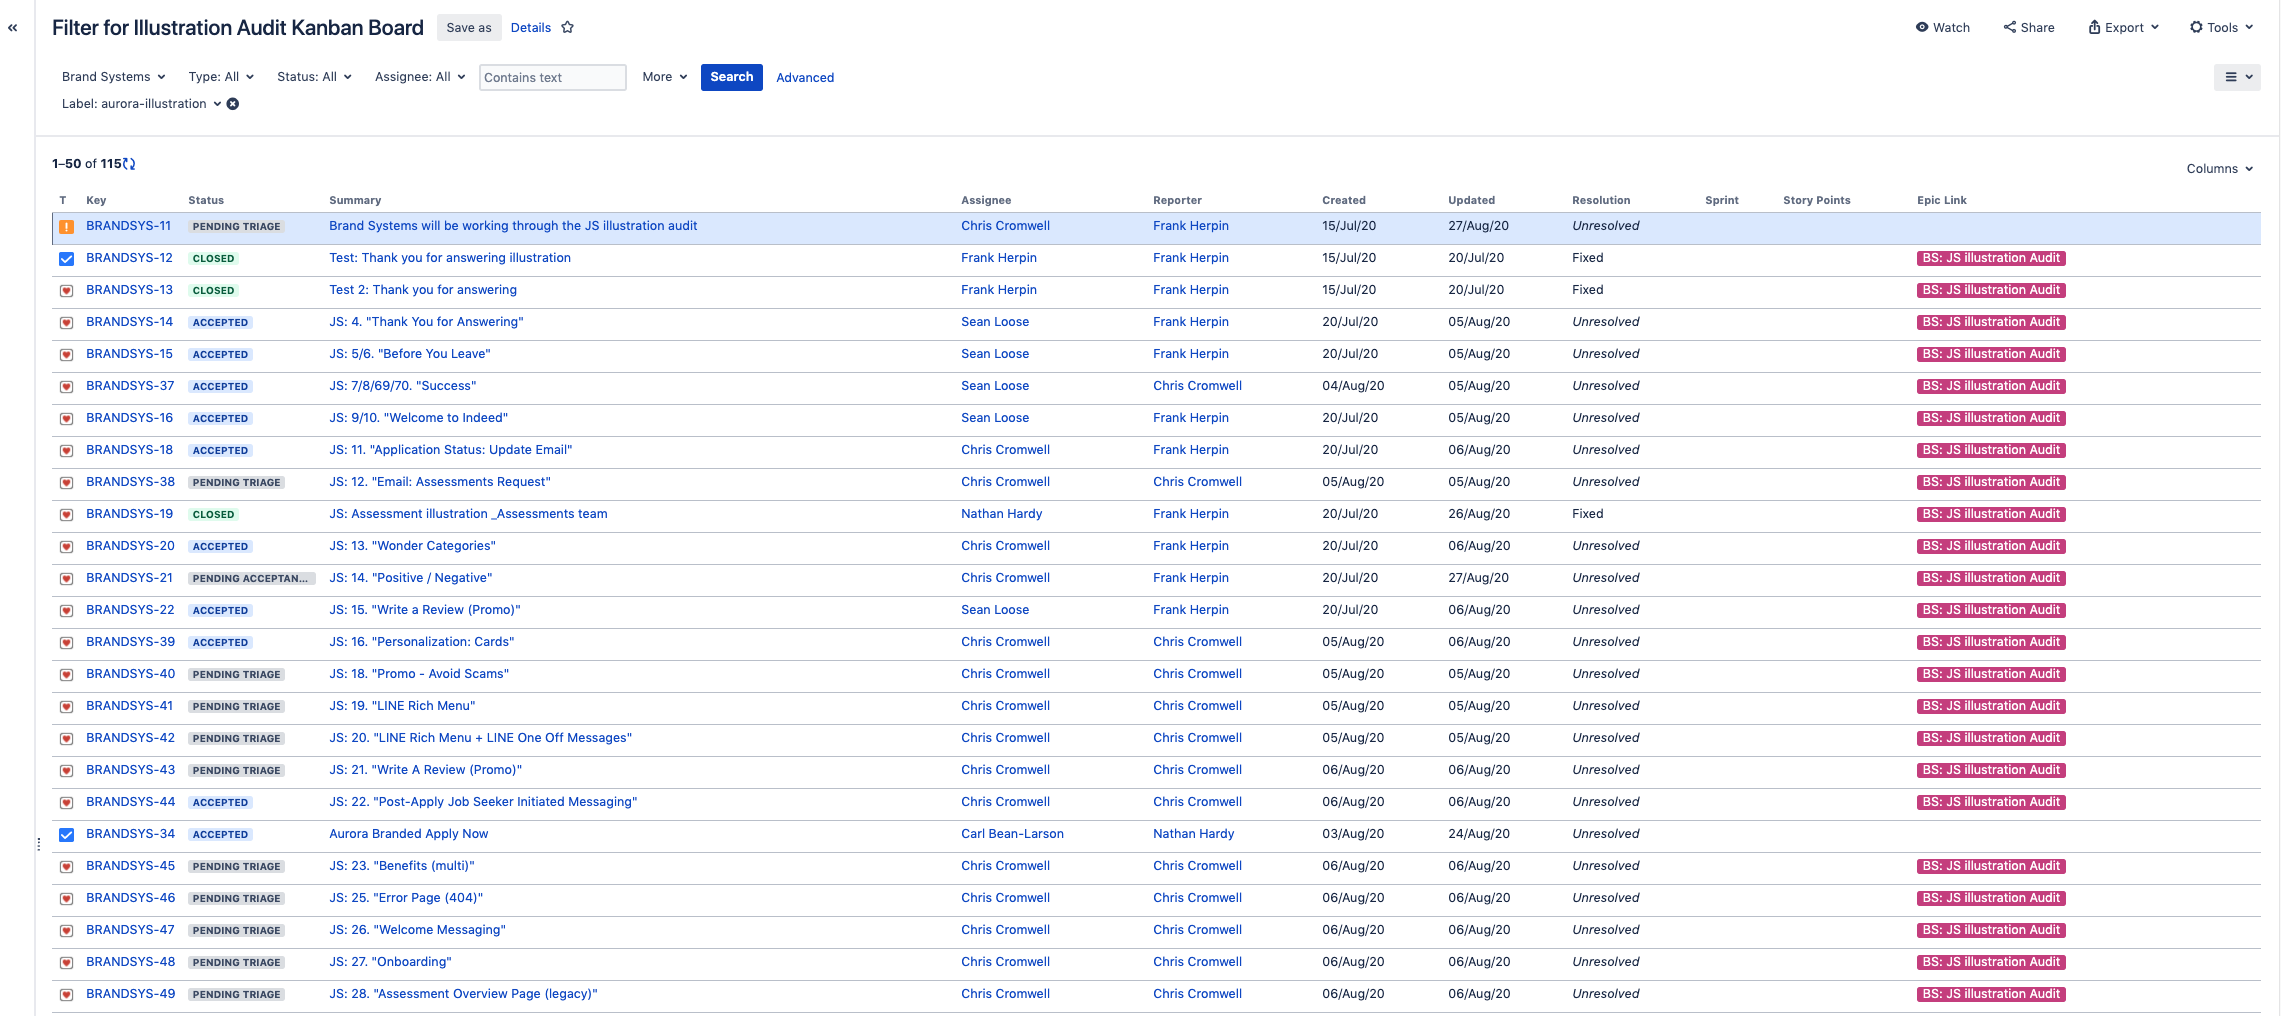
Task: Remove the aurora-illustration label filter
Action: [x=232, y=103]
